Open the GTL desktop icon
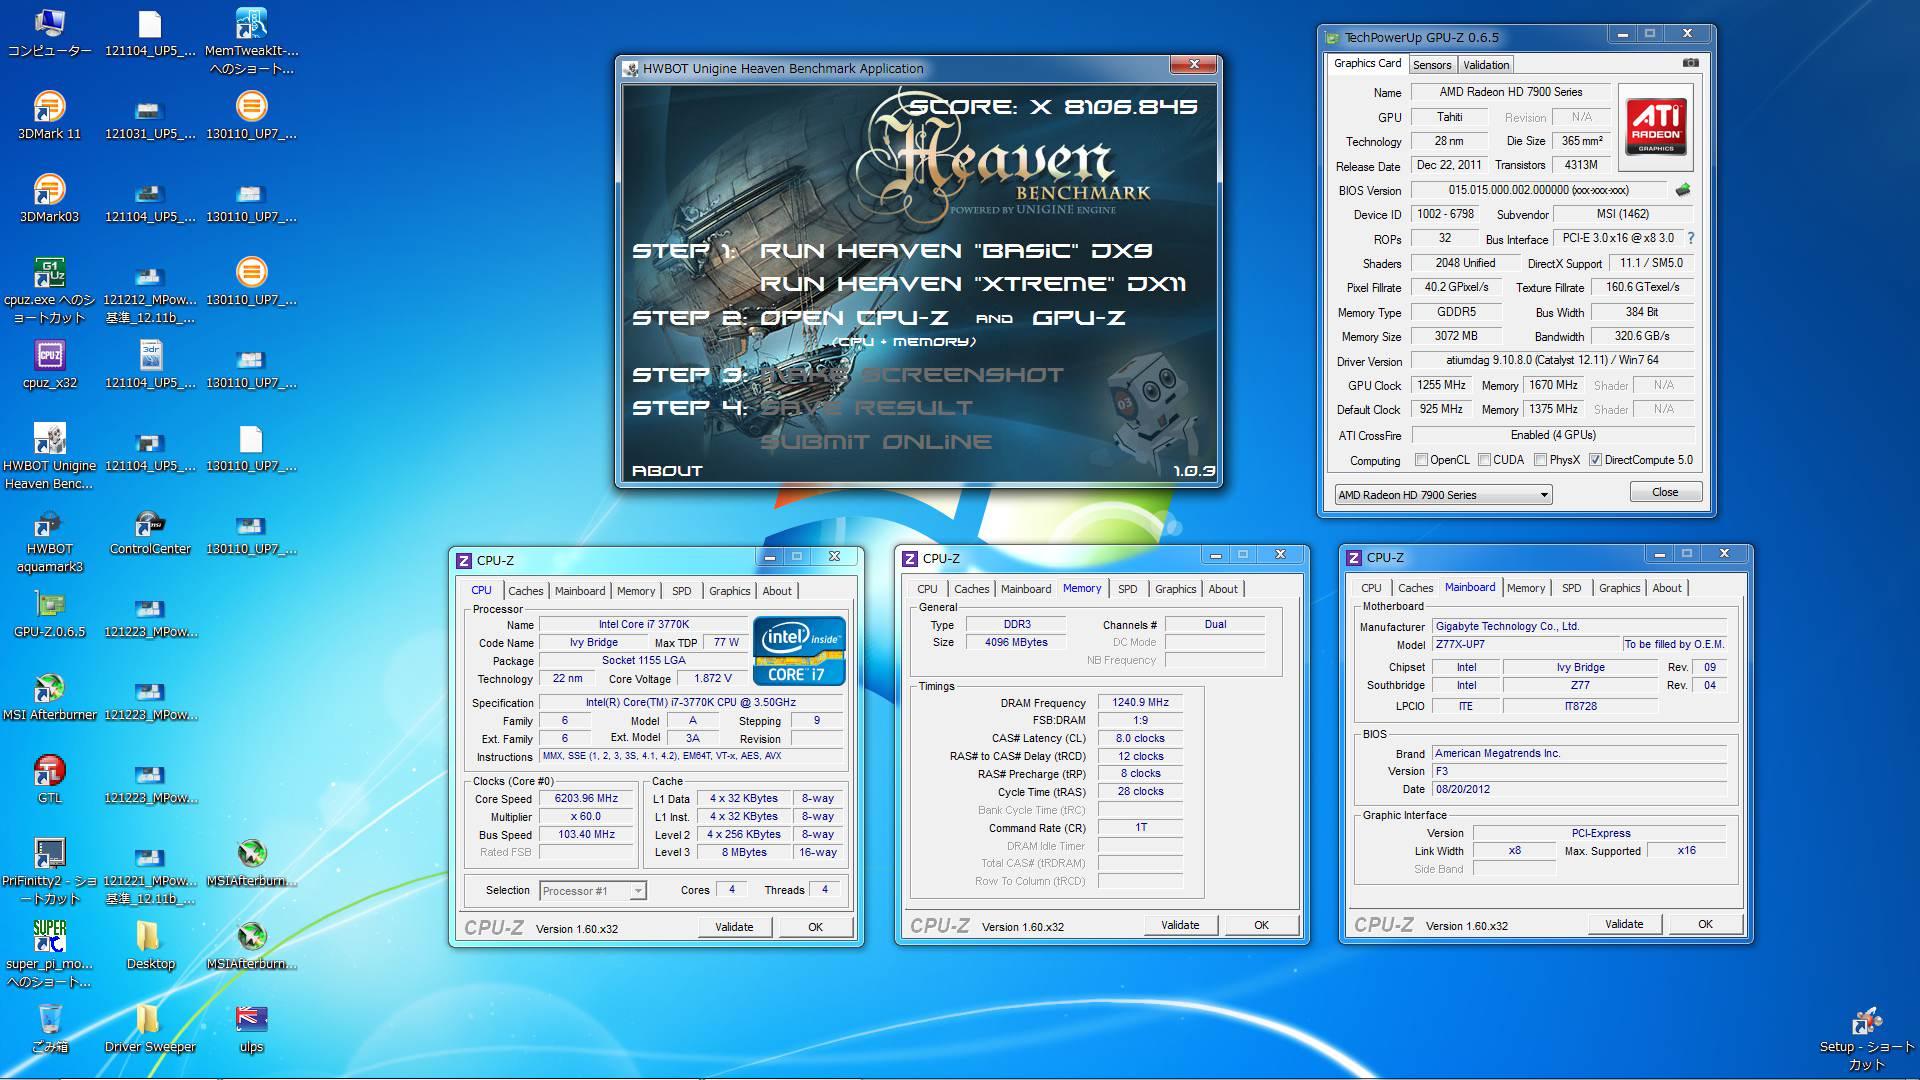 coord(49,779)
